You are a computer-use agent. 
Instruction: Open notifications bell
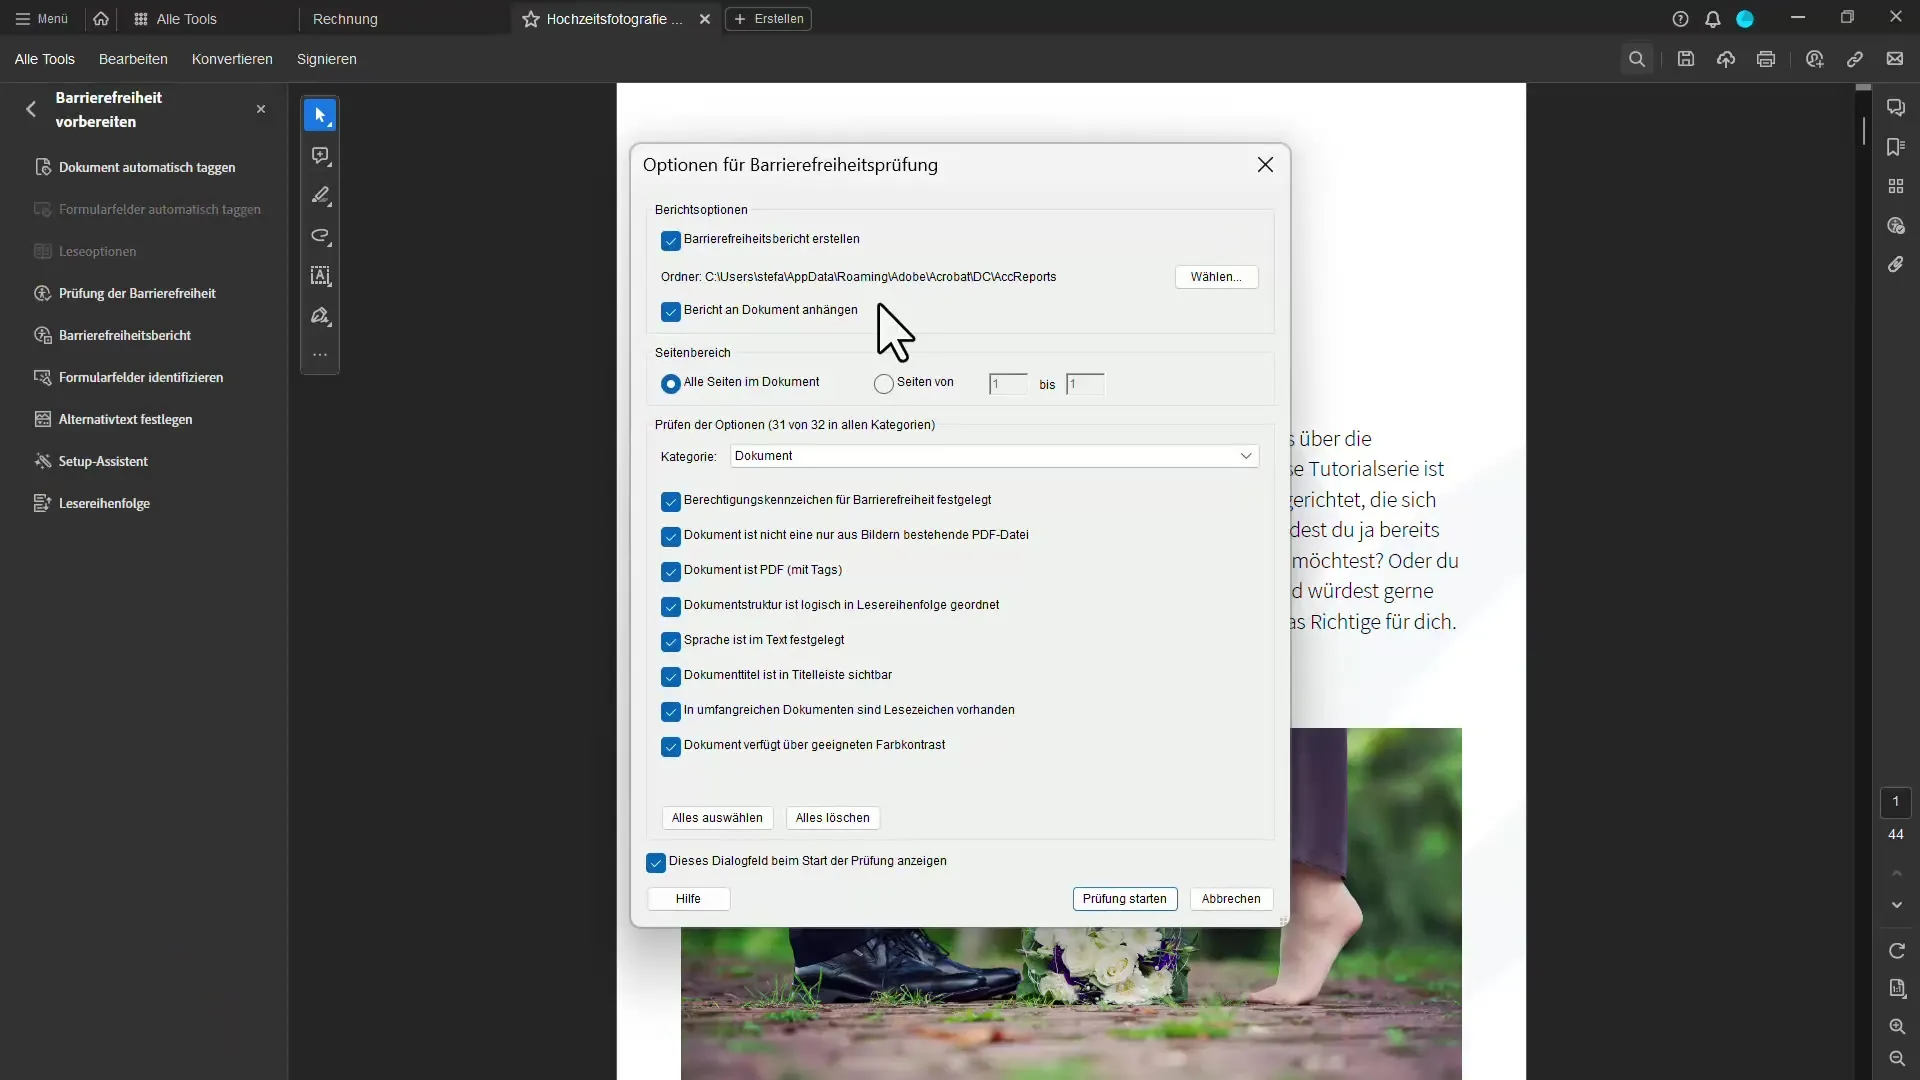(x=1713, y=19)
